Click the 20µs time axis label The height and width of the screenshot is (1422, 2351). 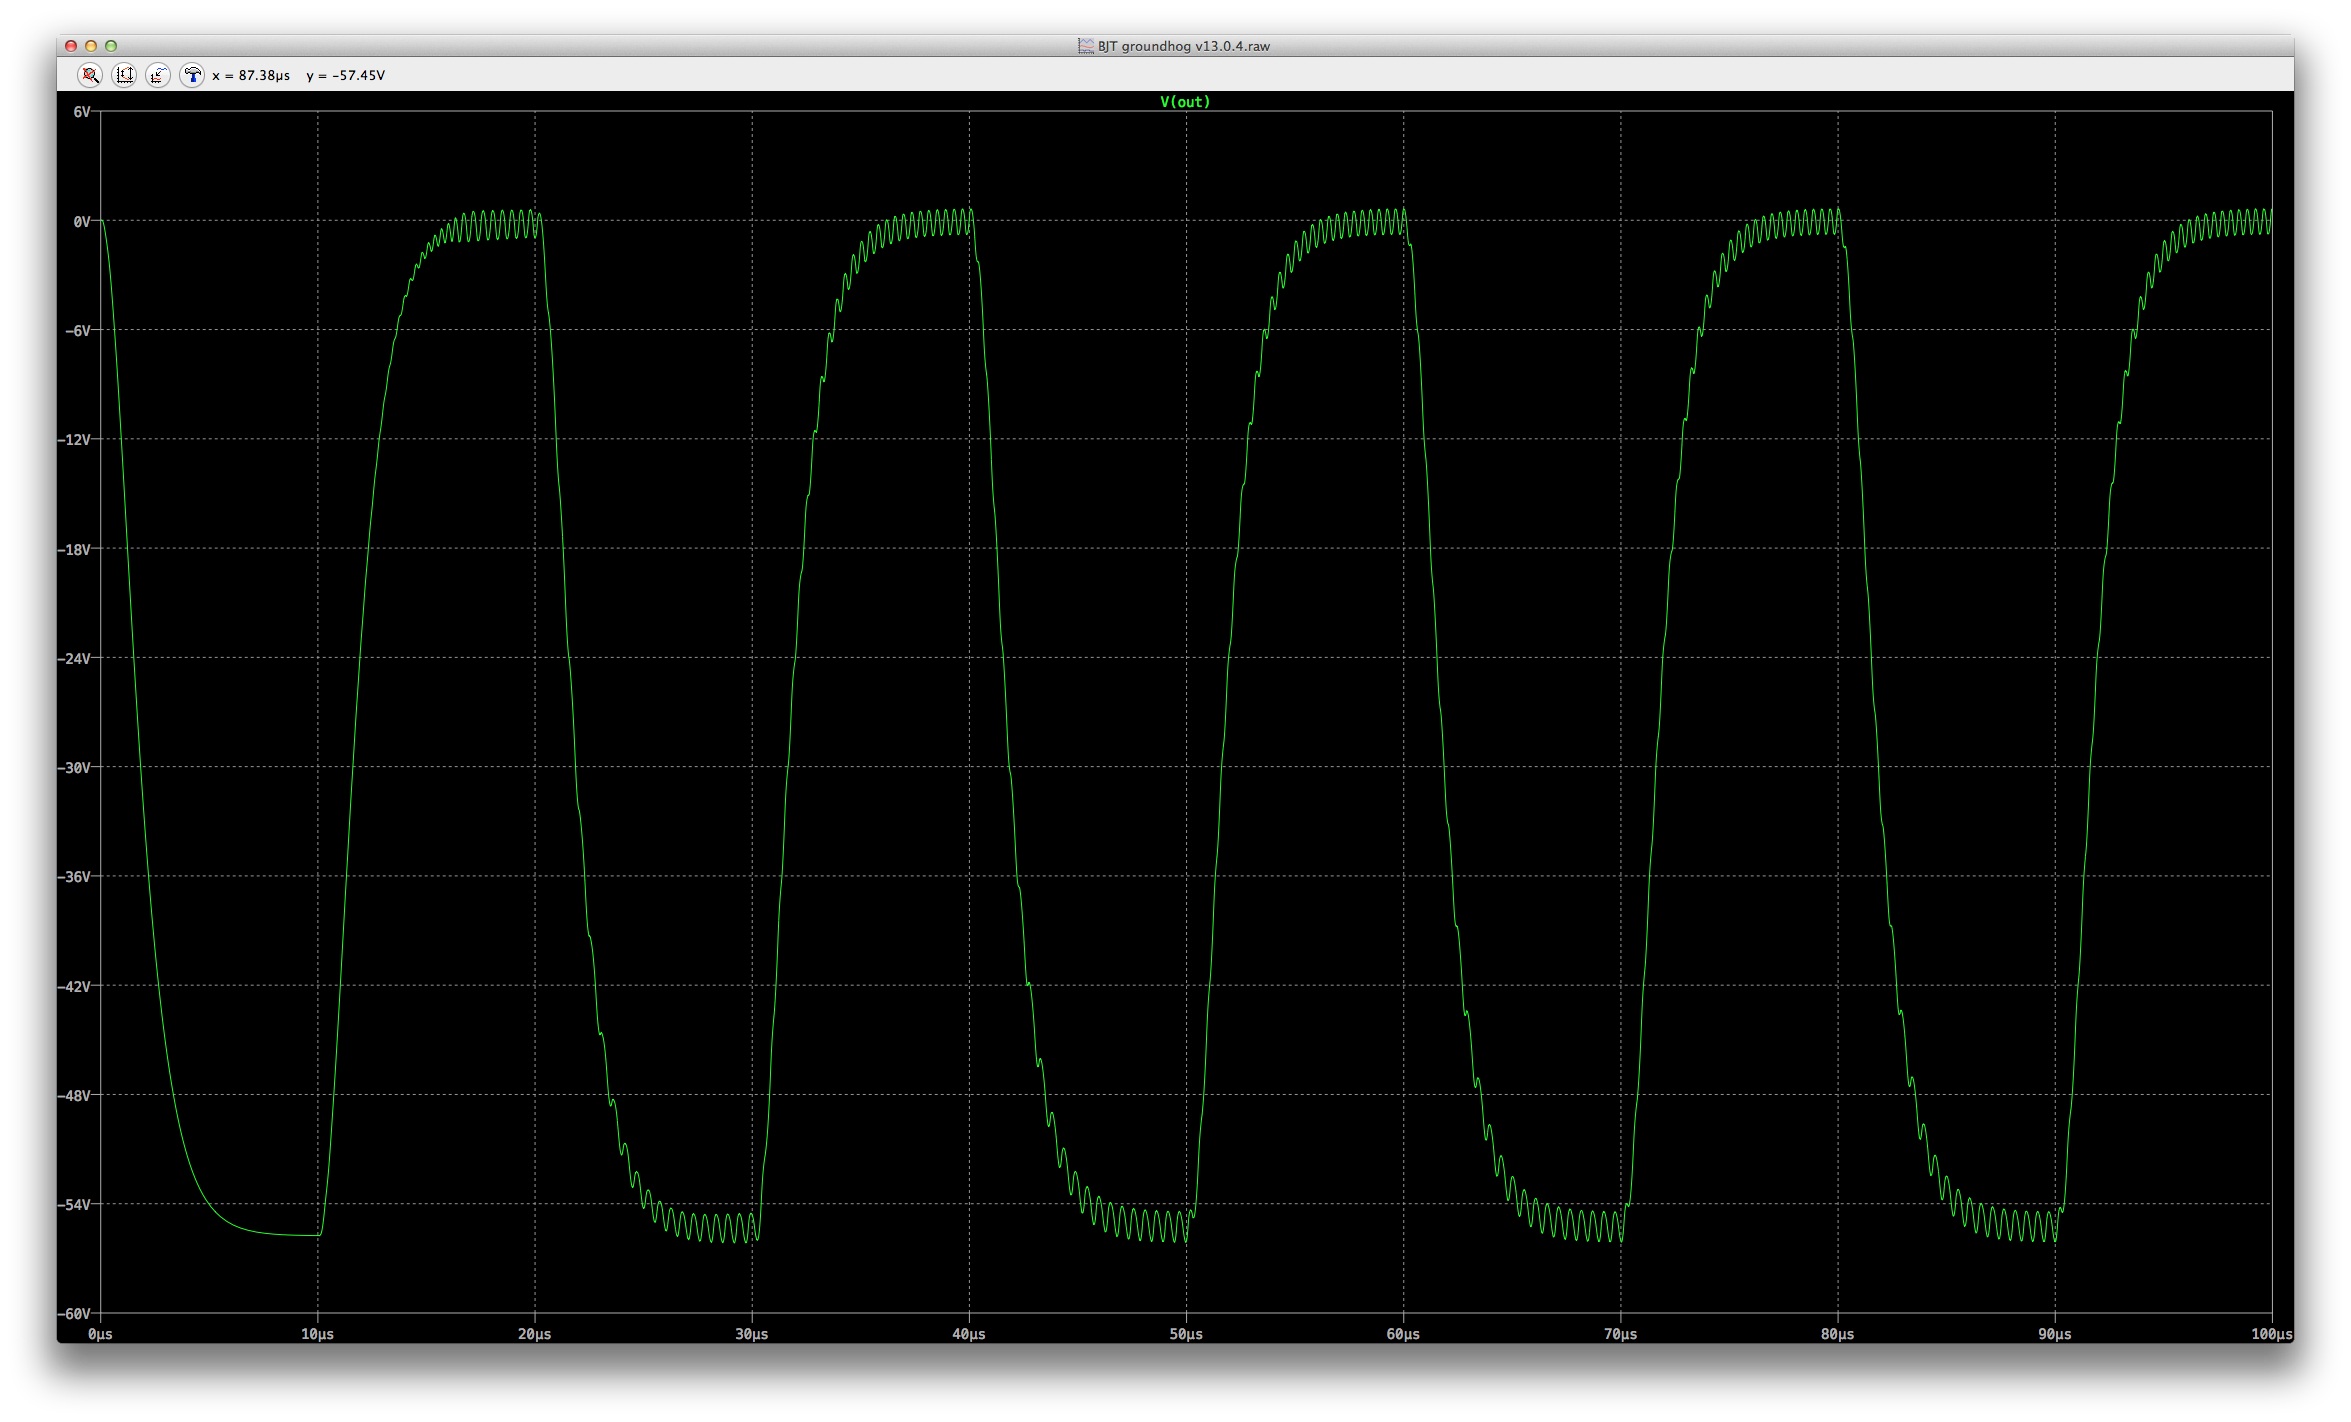[x=534, y=1334]
